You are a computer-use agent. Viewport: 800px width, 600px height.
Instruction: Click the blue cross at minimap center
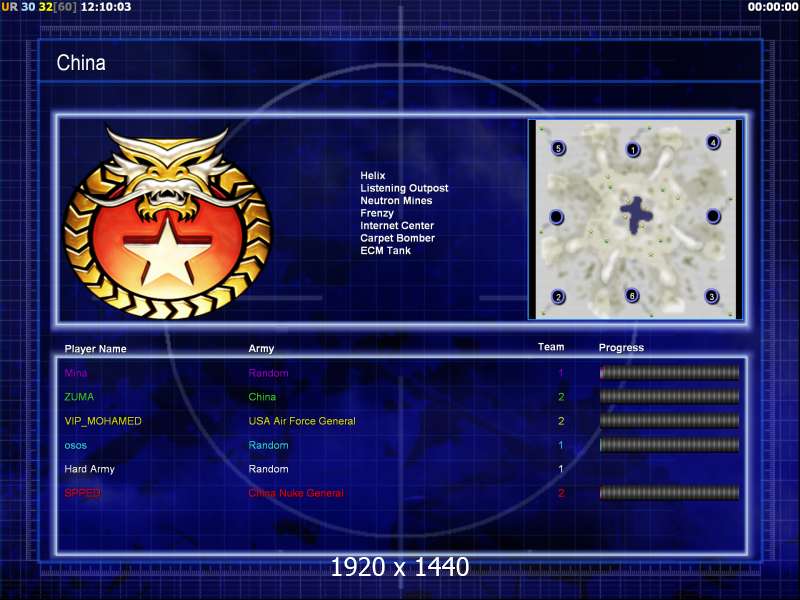pos(636,215)
